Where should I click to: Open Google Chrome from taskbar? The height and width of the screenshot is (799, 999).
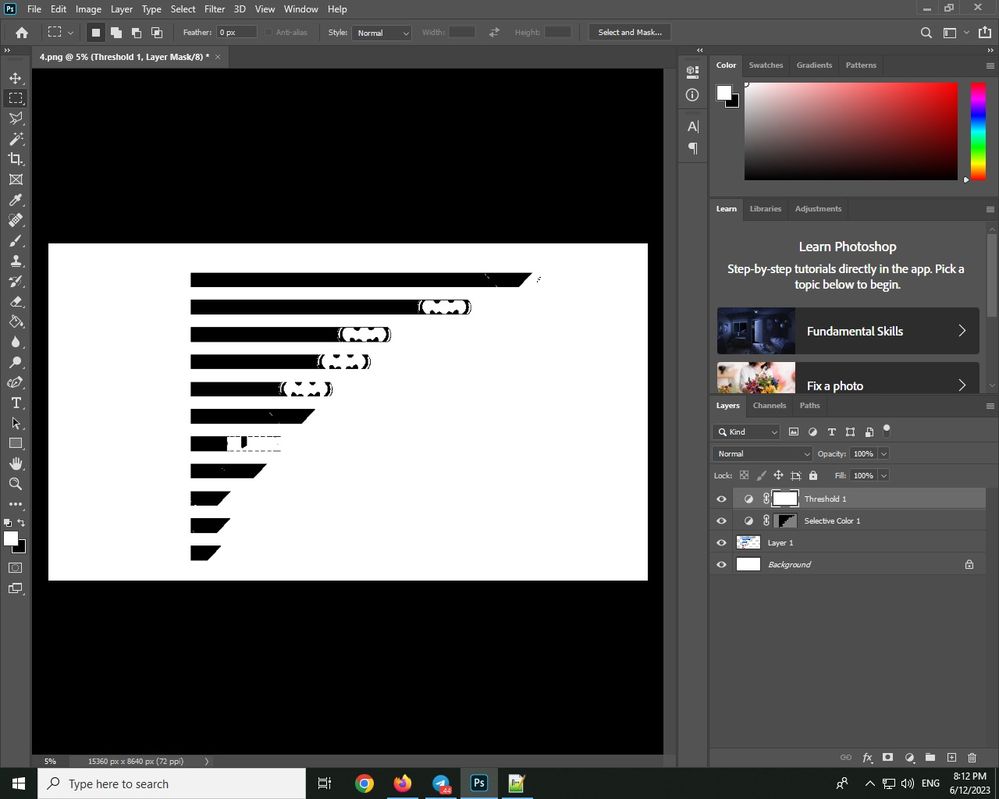coord(364,784)
